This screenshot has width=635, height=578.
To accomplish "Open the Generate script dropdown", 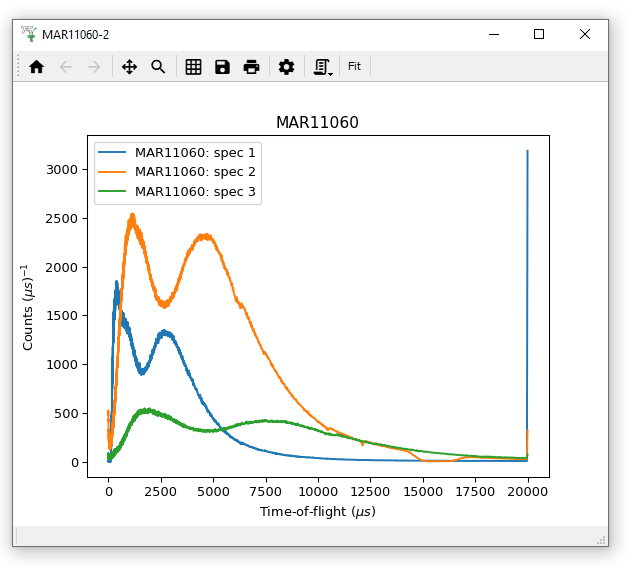I will coord(323,67).
